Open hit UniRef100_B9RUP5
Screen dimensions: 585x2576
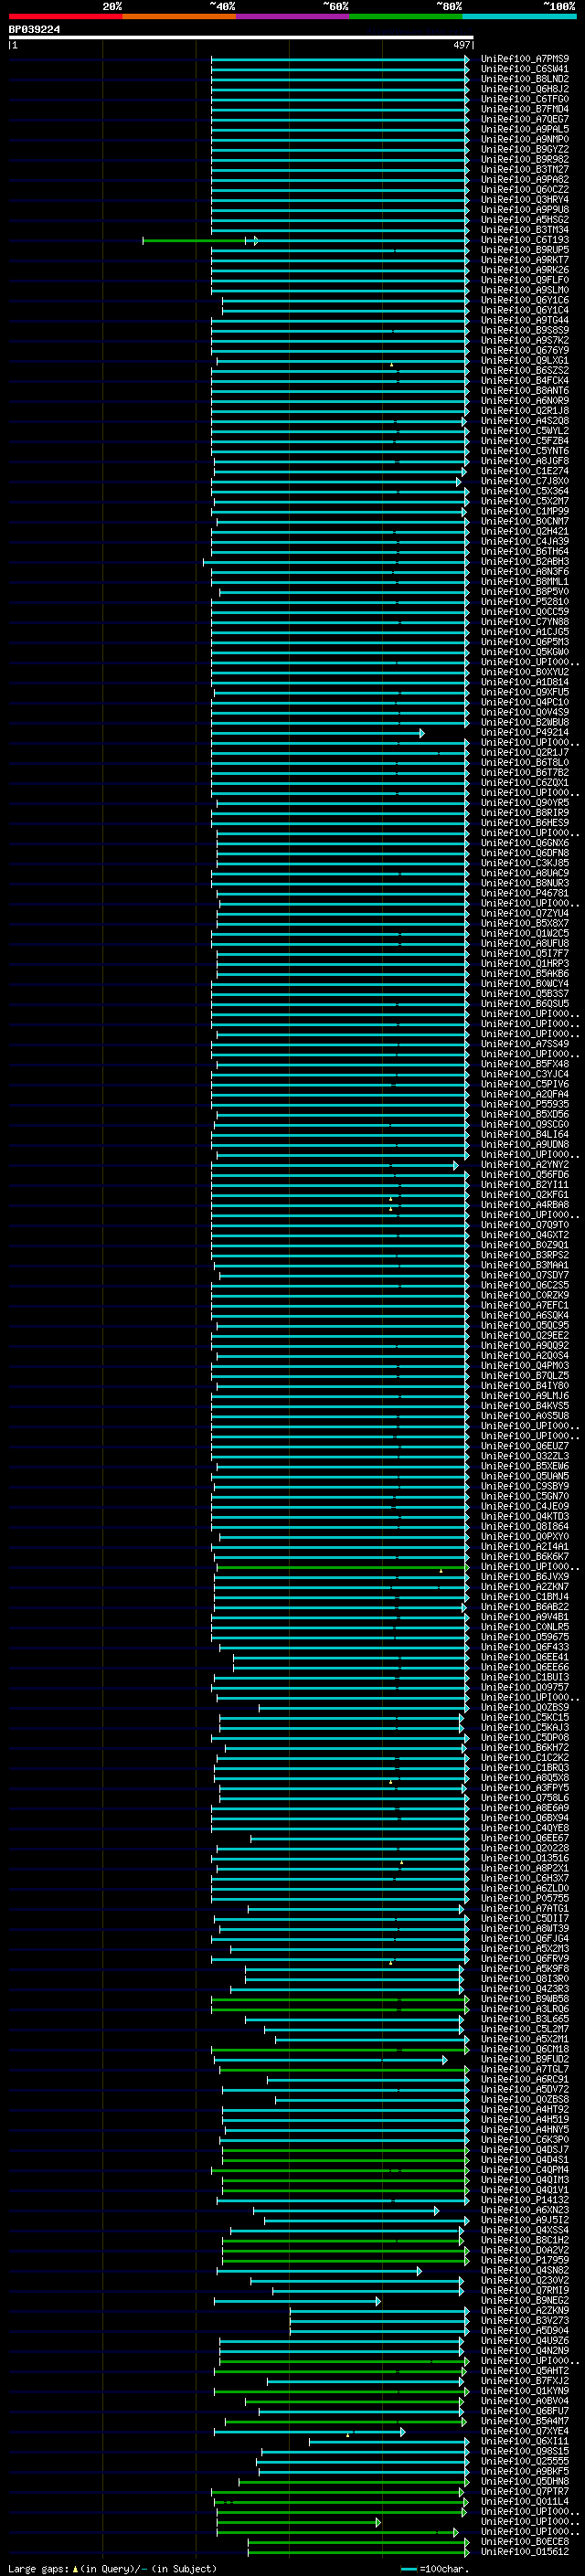click(x=525, y=250)
